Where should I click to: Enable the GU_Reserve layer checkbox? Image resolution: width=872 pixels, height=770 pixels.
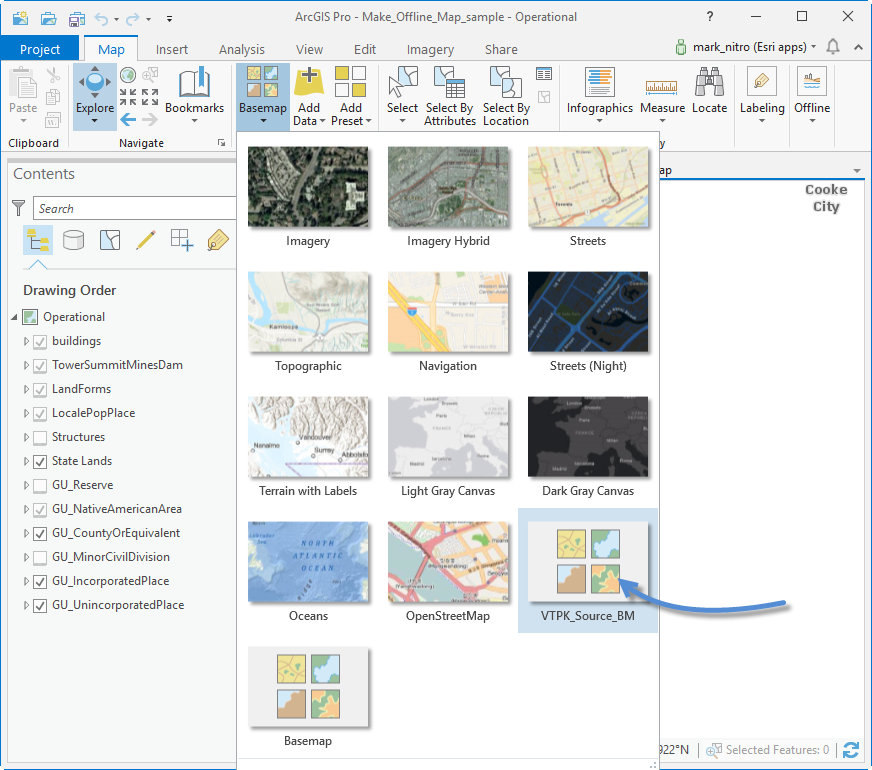39,485
